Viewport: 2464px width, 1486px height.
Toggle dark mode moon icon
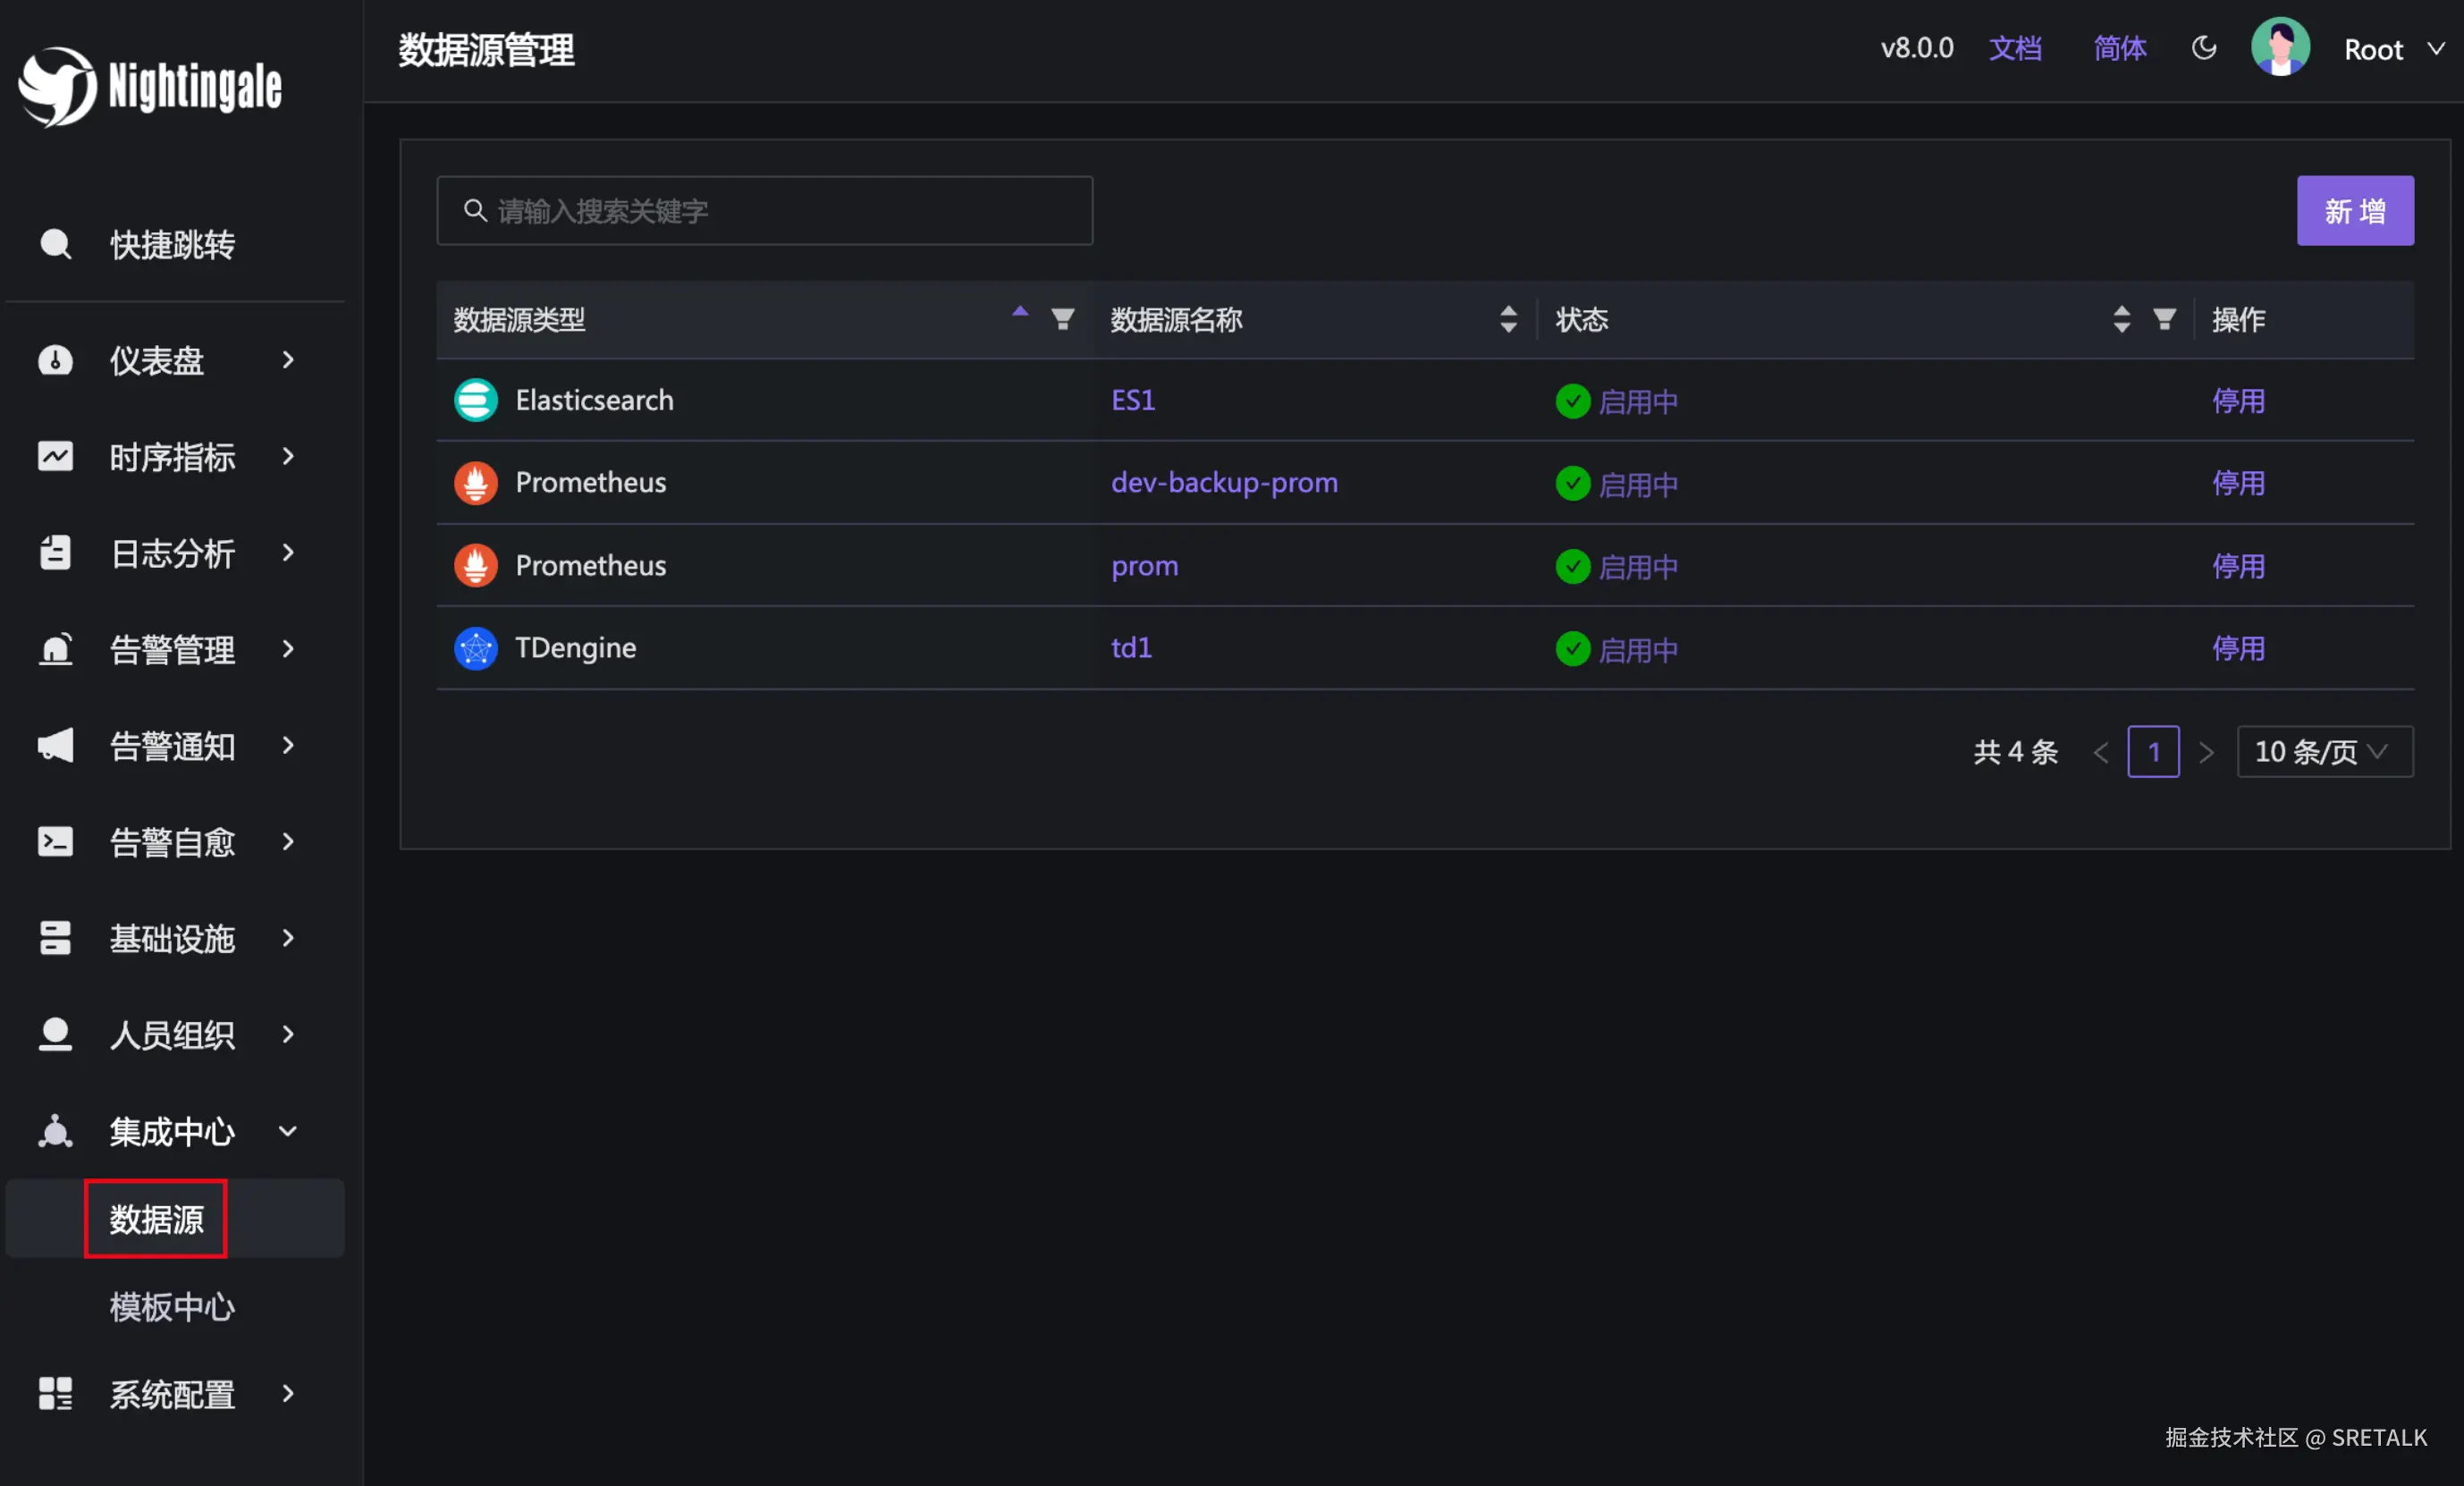[x=2203, y=48]
